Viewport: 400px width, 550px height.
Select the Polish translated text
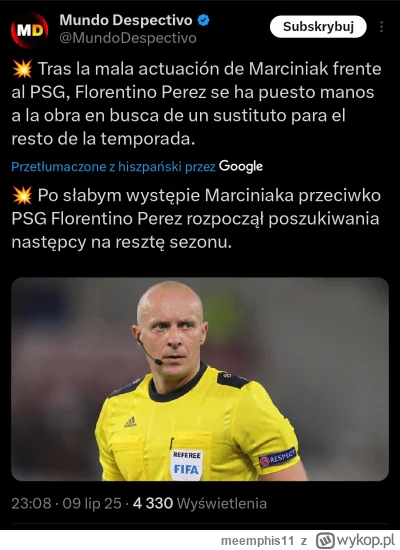(196, 219)
